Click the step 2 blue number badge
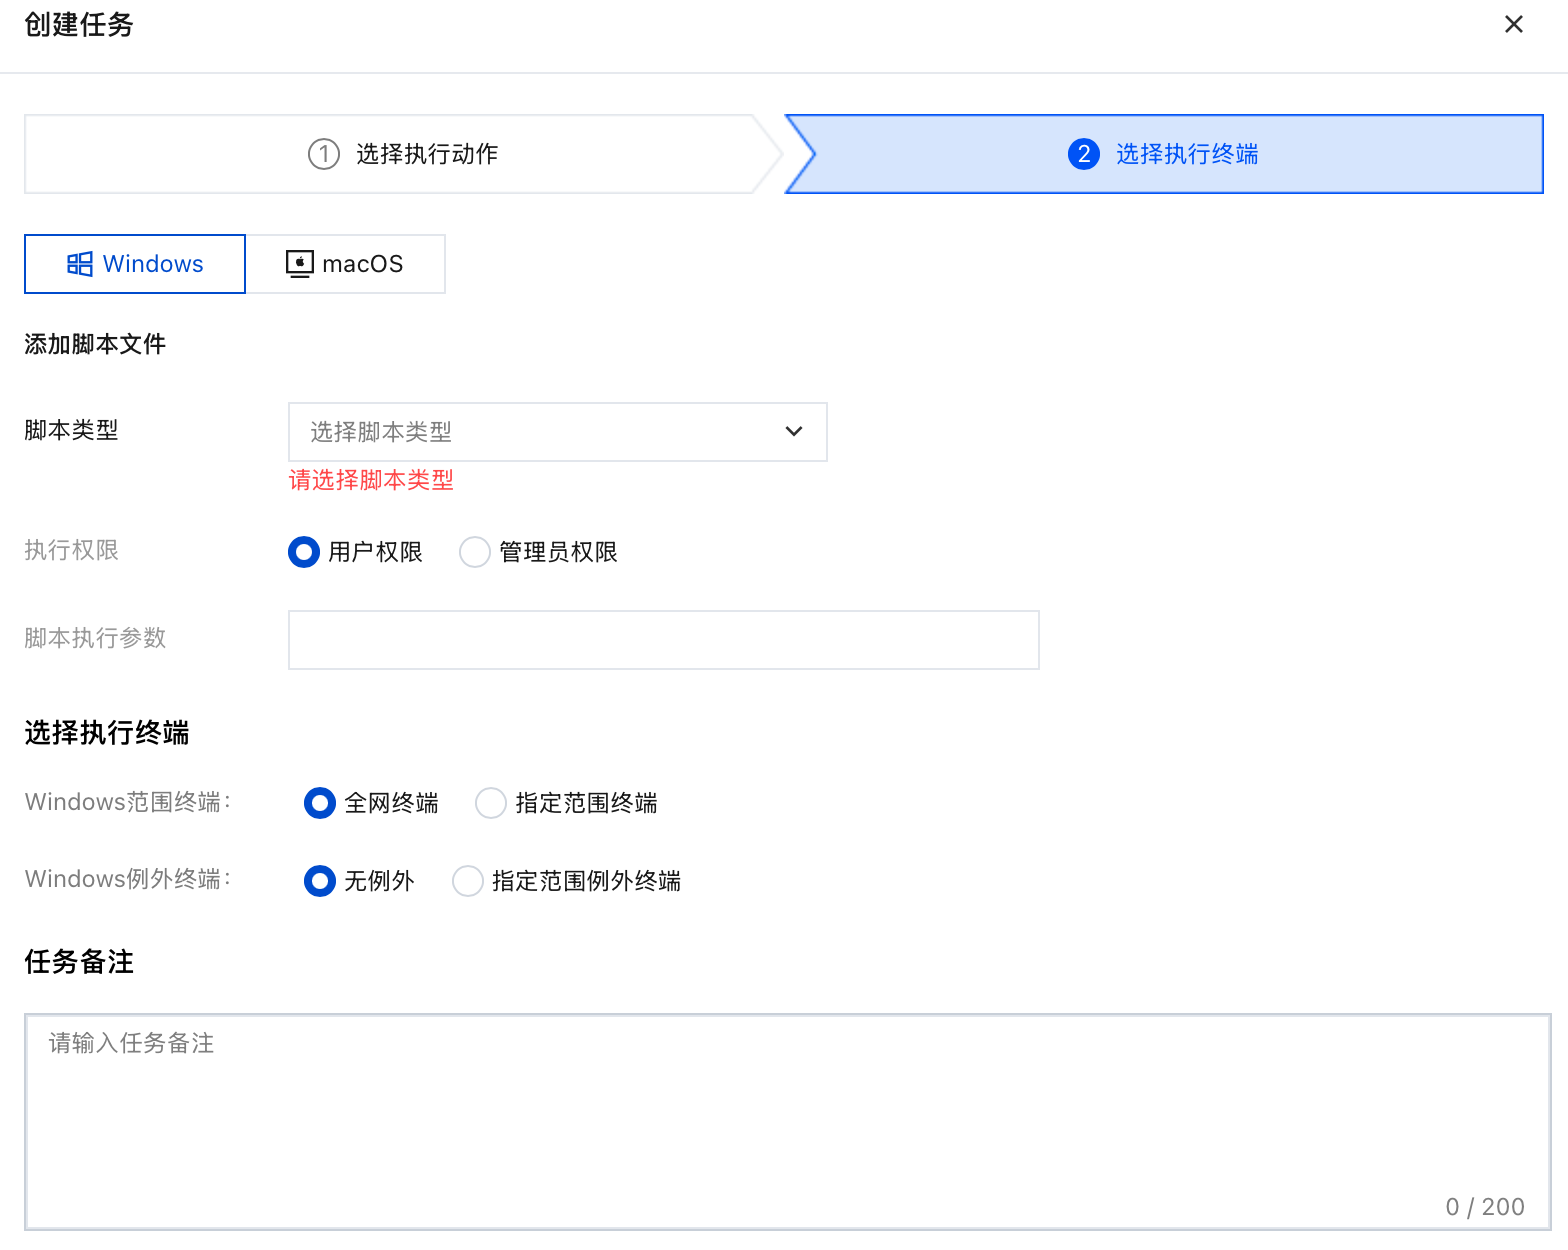 (x=1083, y=154)
